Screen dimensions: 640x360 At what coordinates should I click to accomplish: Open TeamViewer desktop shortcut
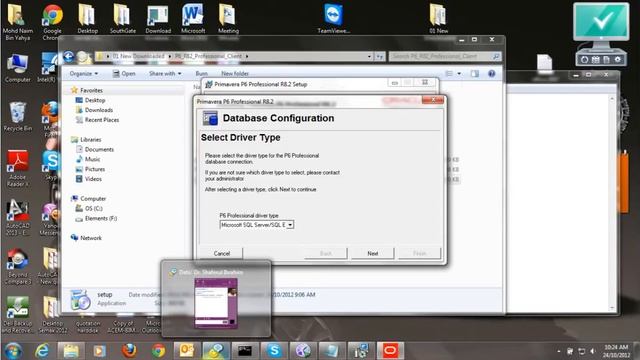click(x=333, y=18)
